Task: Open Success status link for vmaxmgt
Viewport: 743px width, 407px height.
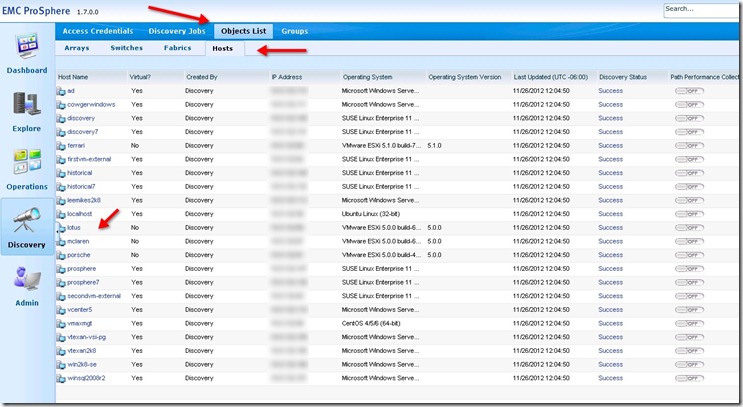Action: coord(610,324)
